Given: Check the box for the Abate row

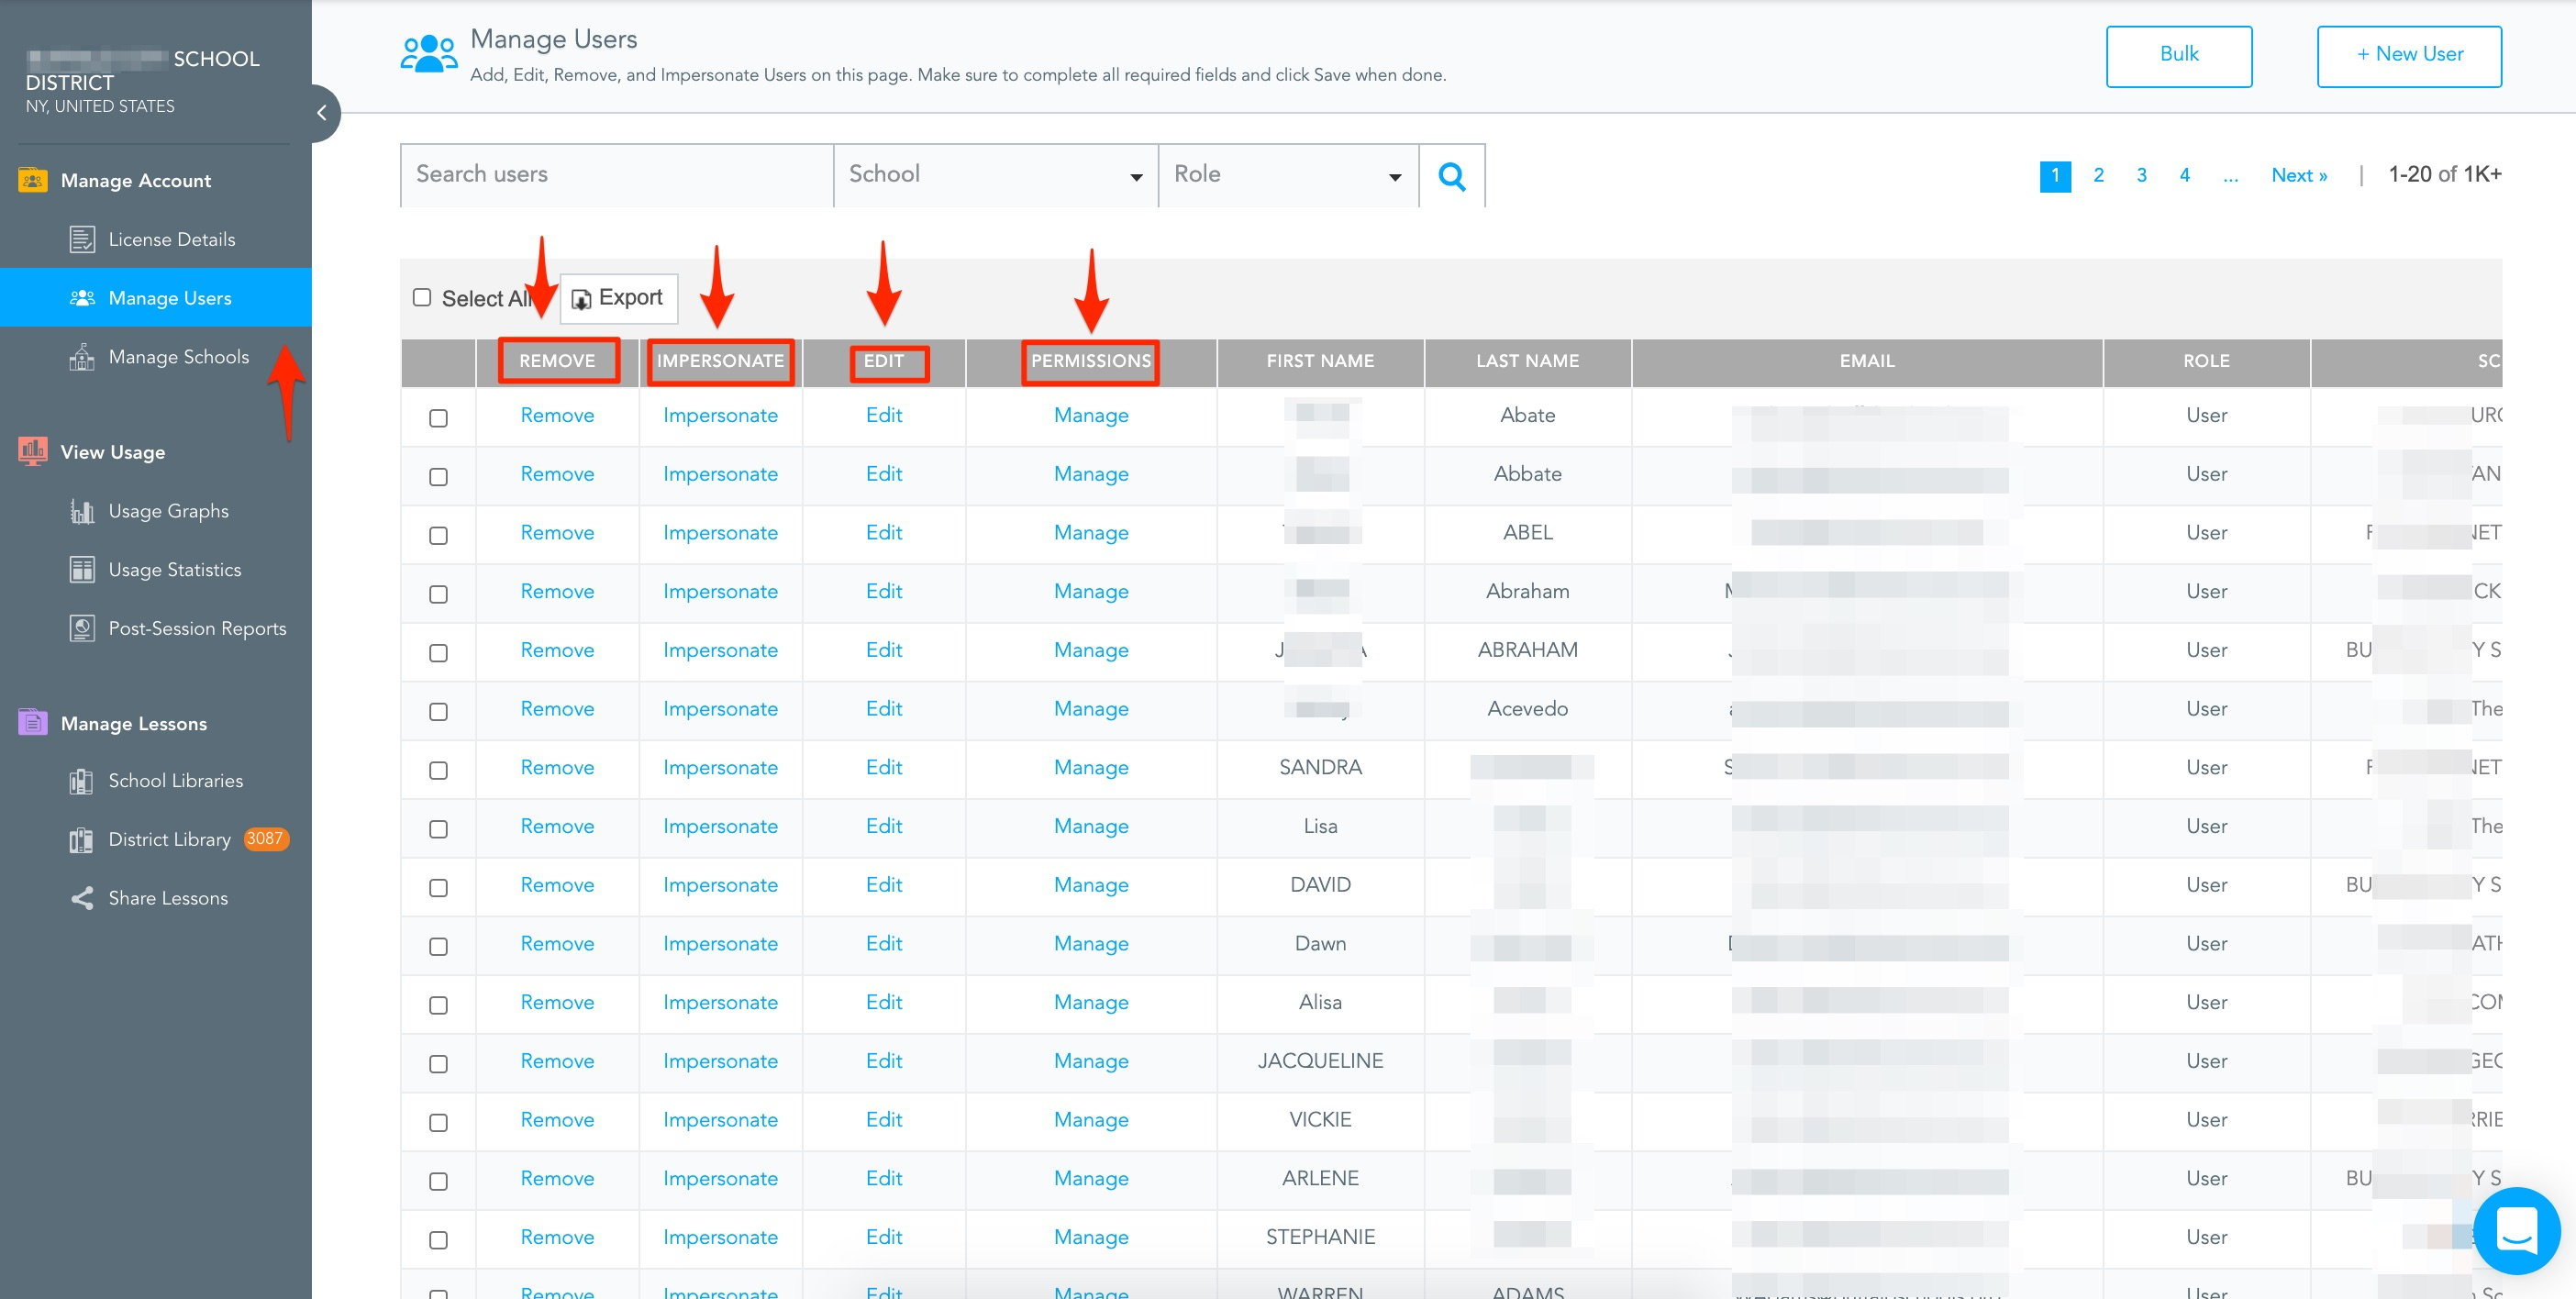Looking at the screenshot, I should click(438, 418).
